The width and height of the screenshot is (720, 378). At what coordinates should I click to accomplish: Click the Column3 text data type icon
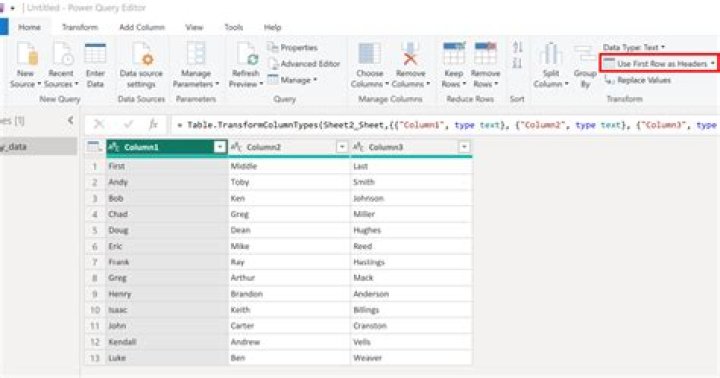[358, 147]
